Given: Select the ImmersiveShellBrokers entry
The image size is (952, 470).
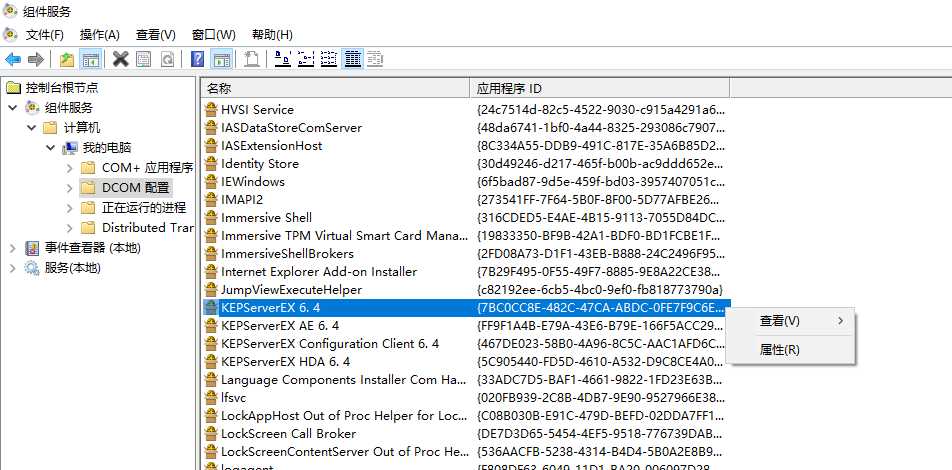Looking at the screenshot, I should click(287, 253).
